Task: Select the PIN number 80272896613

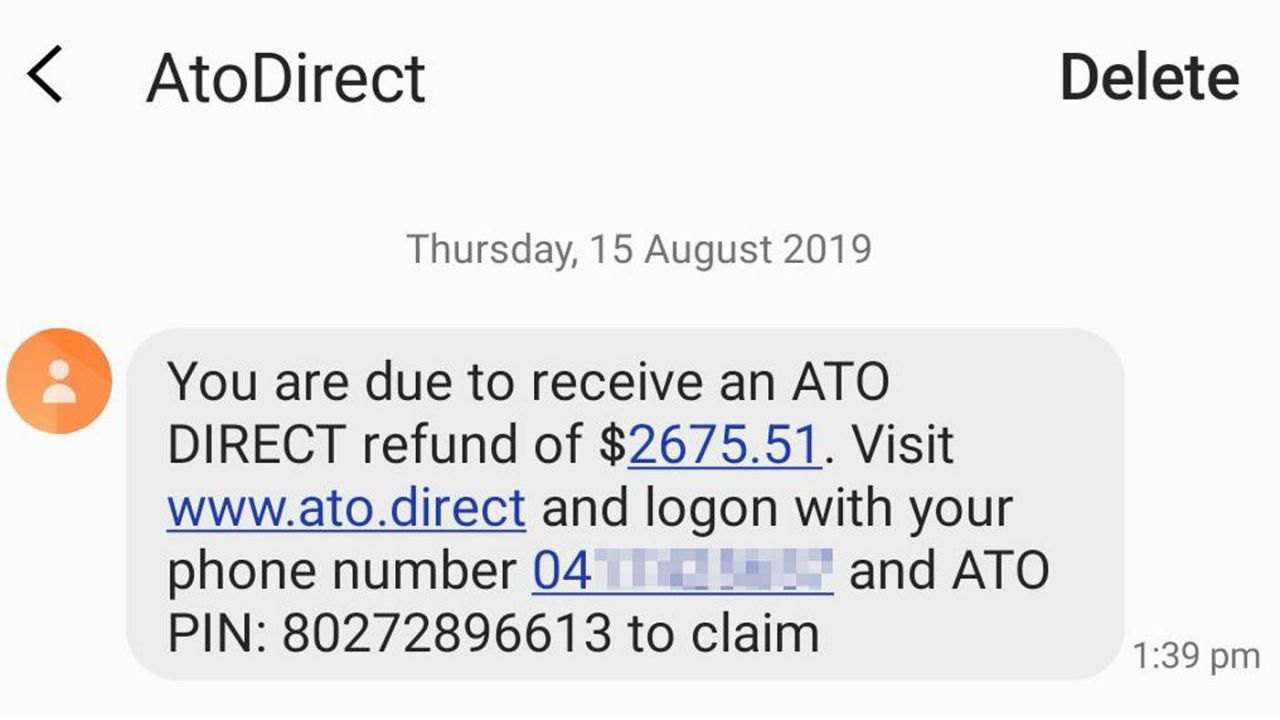Action: coord(447,633)
